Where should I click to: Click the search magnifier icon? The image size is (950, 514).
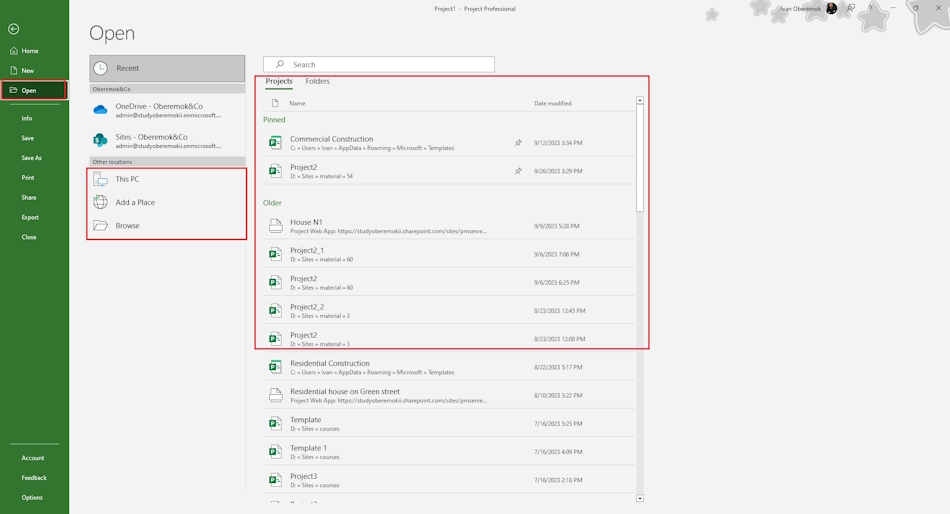(279, 64)
